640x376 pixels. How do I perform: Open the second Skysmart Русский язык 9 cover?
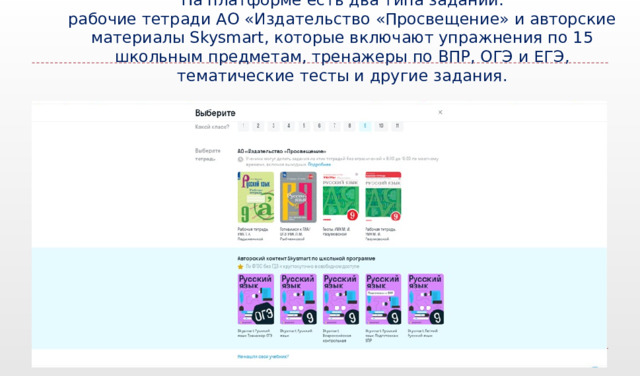coord(298,299)
